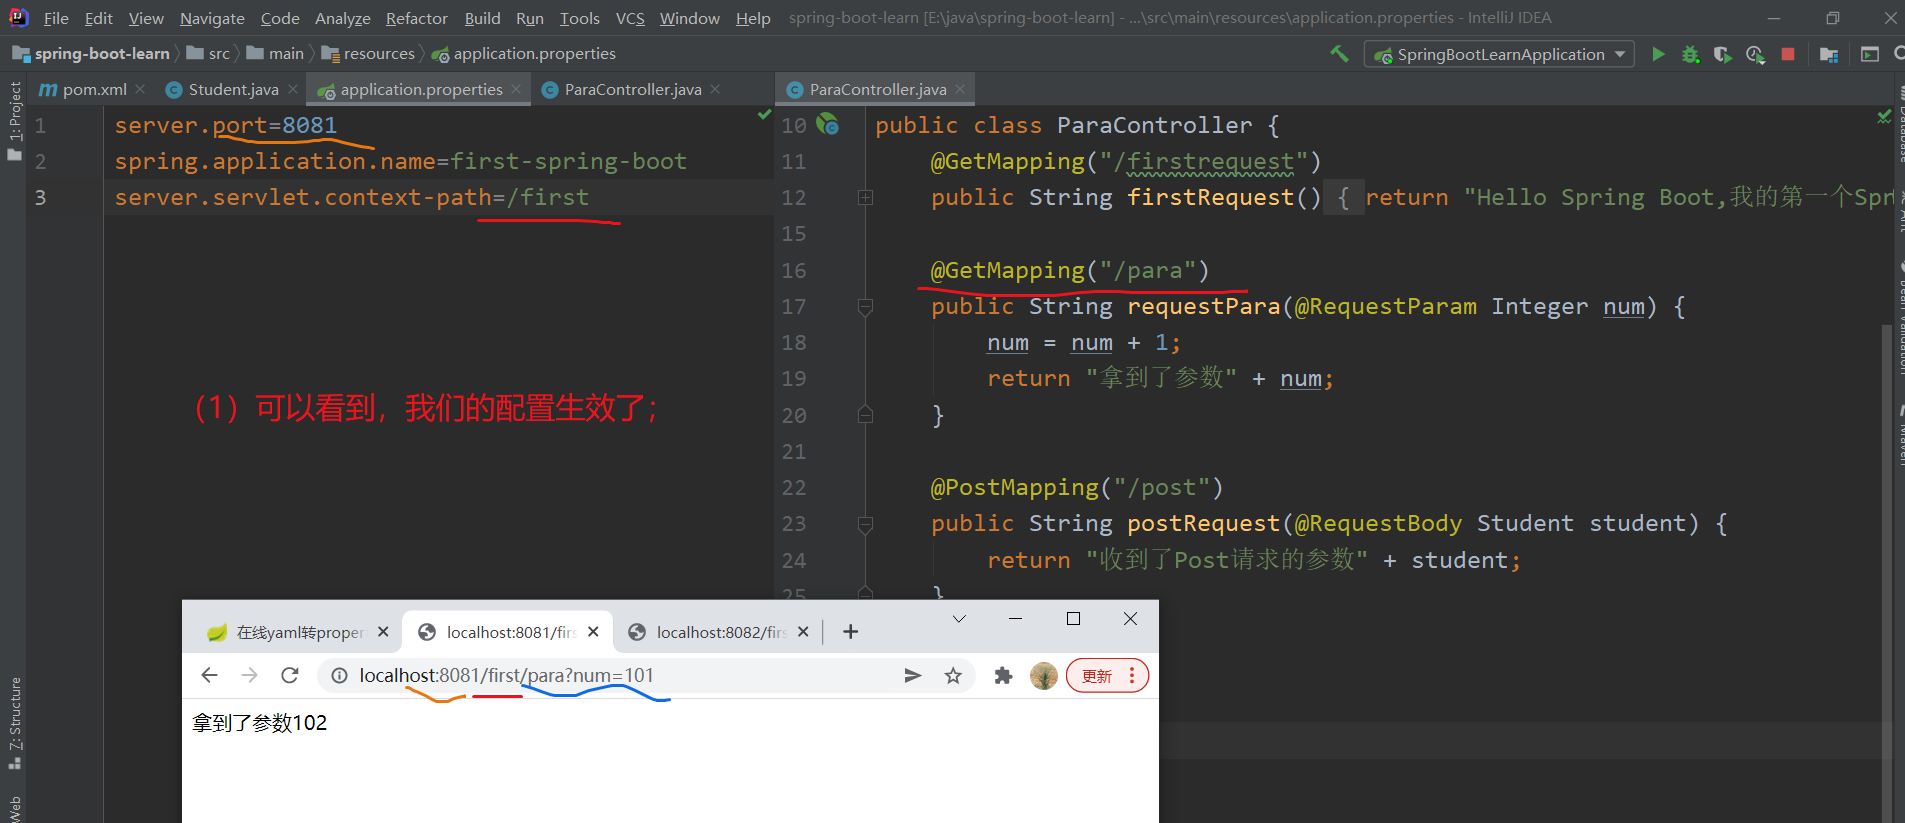Collapse the postRequest method at line 23

click(865, 524)
